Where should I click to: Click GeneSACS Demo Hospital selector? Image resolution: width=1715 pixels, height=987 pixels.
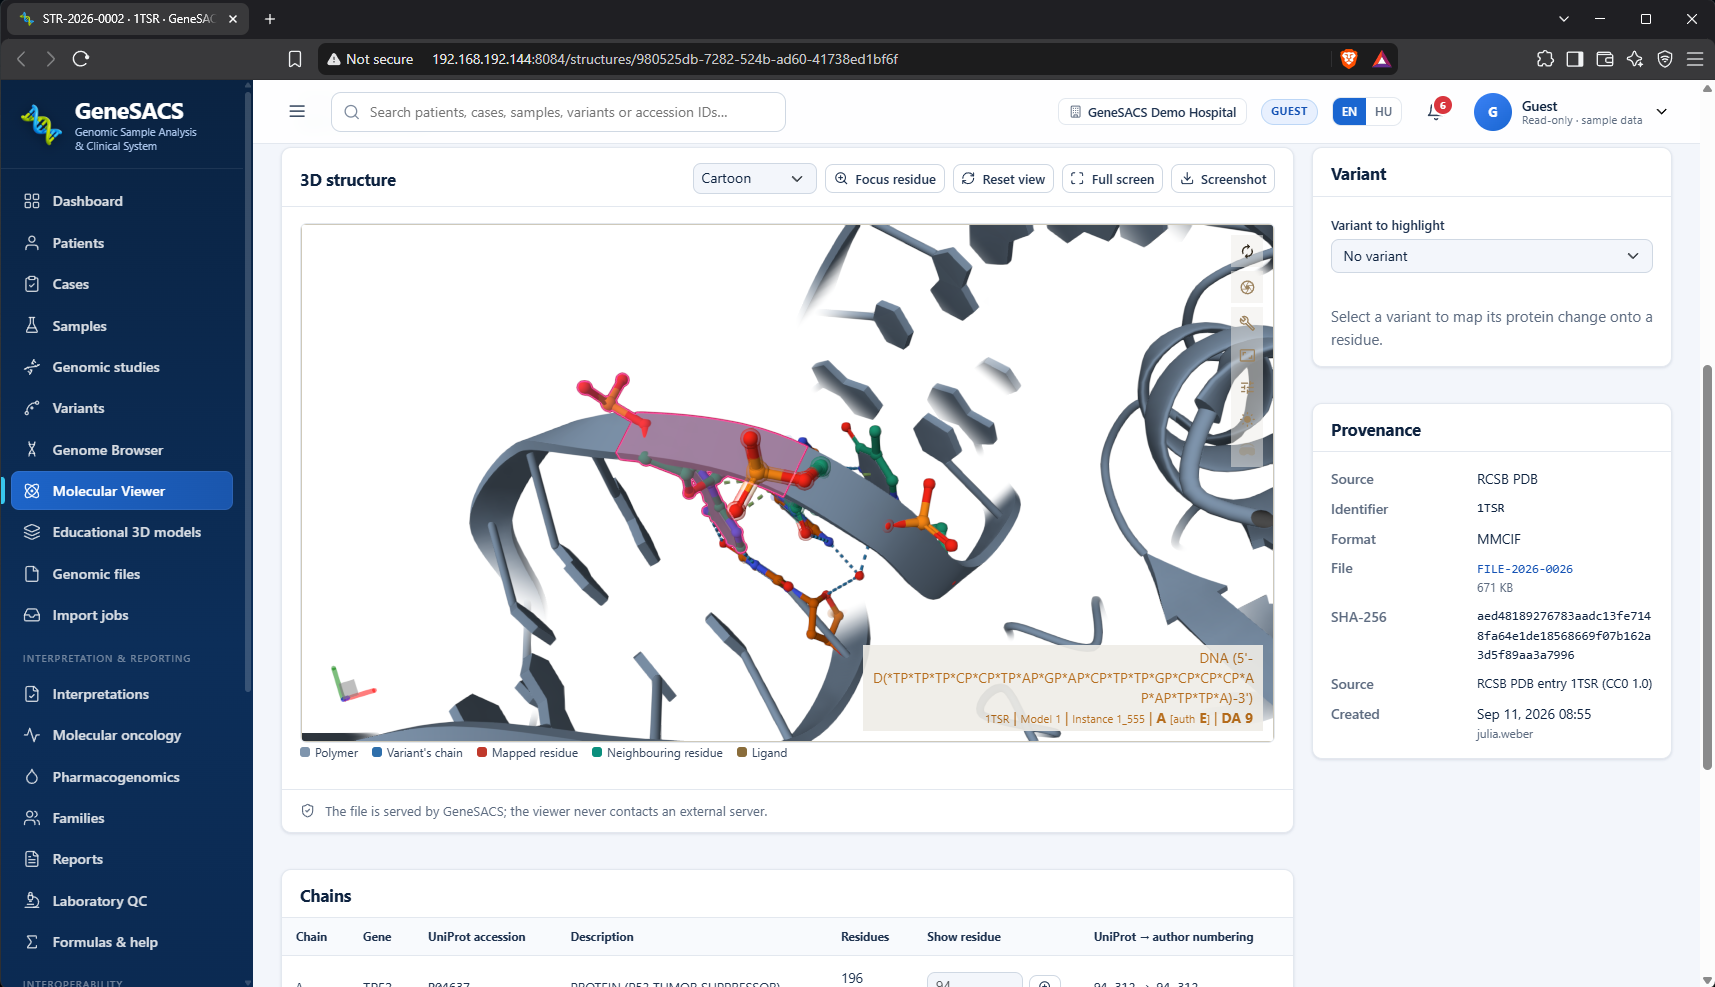pyautogui.click(x=1152, y=112)
